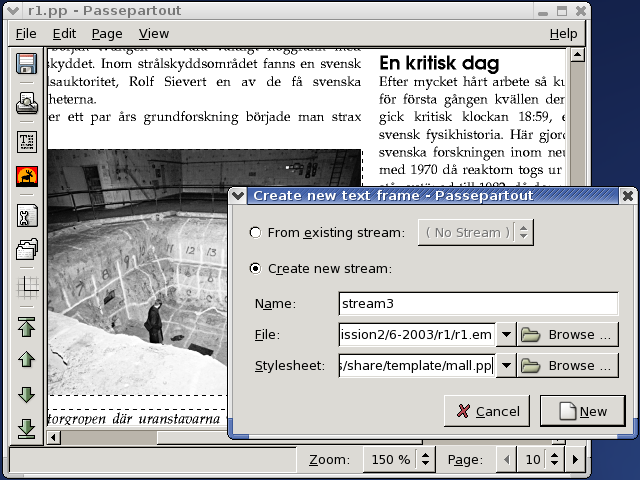
Task: Open the View menu
Action: click(x=153, y=33)
